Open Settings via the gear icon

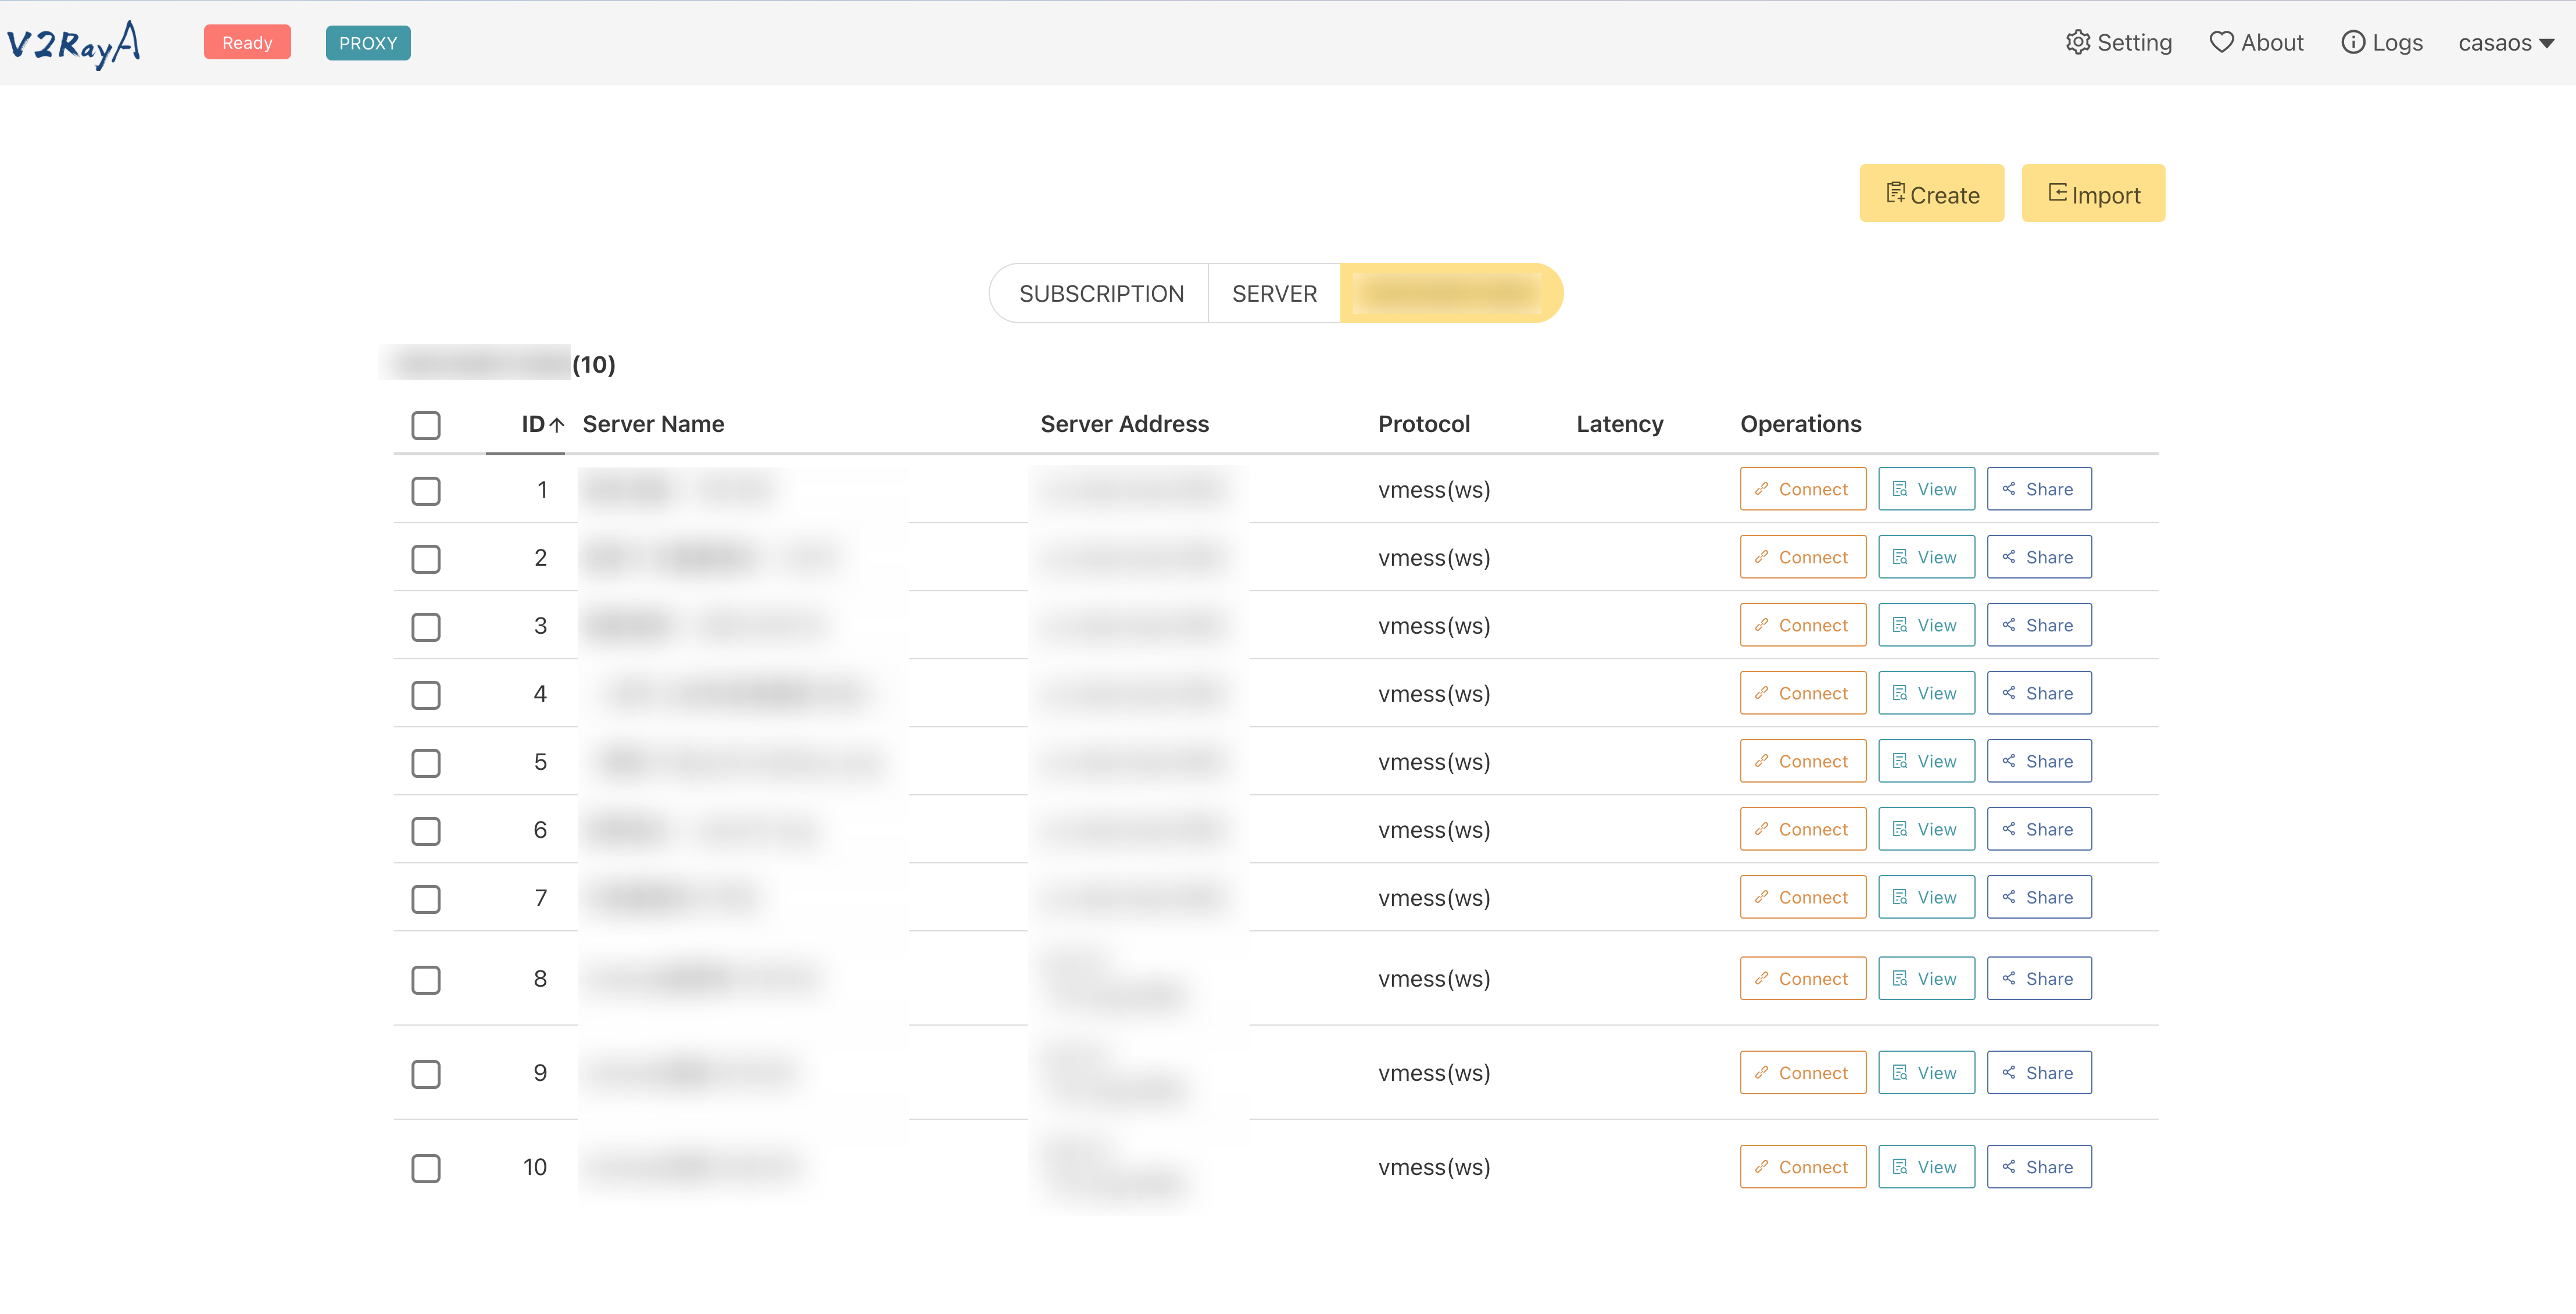point(2078,42)
